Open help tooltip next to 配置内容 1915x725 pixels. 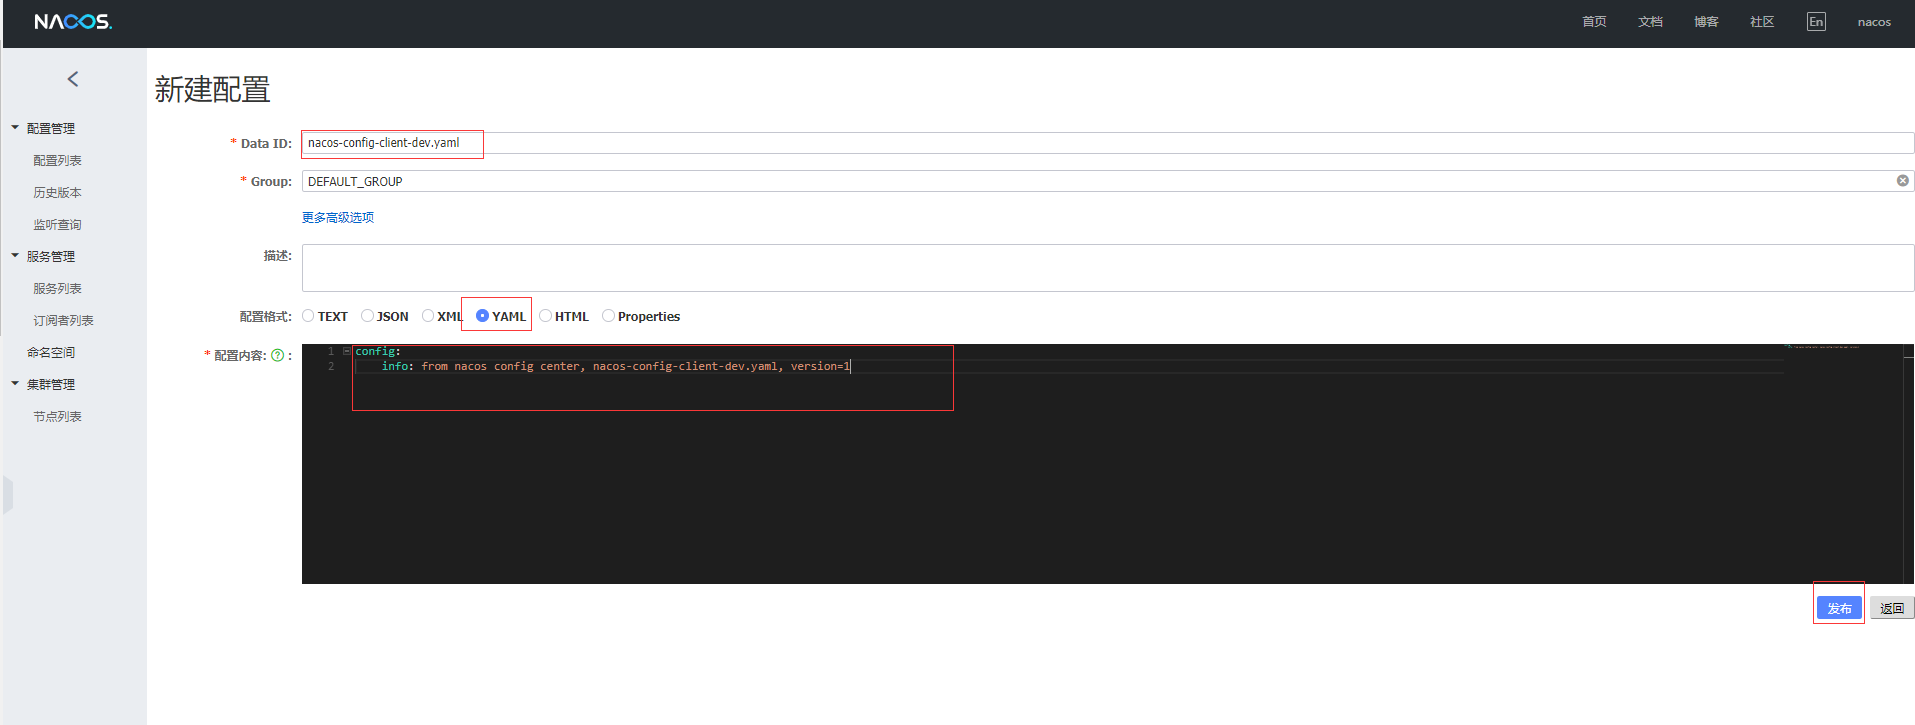click(x=278, y=355)
